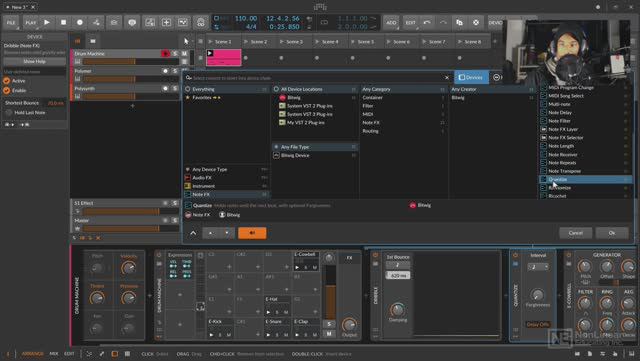The height and width of the screenshot is (361, 640).
Task: Arm the global record button
Action: pyautogui.click(x=80, y=22)
